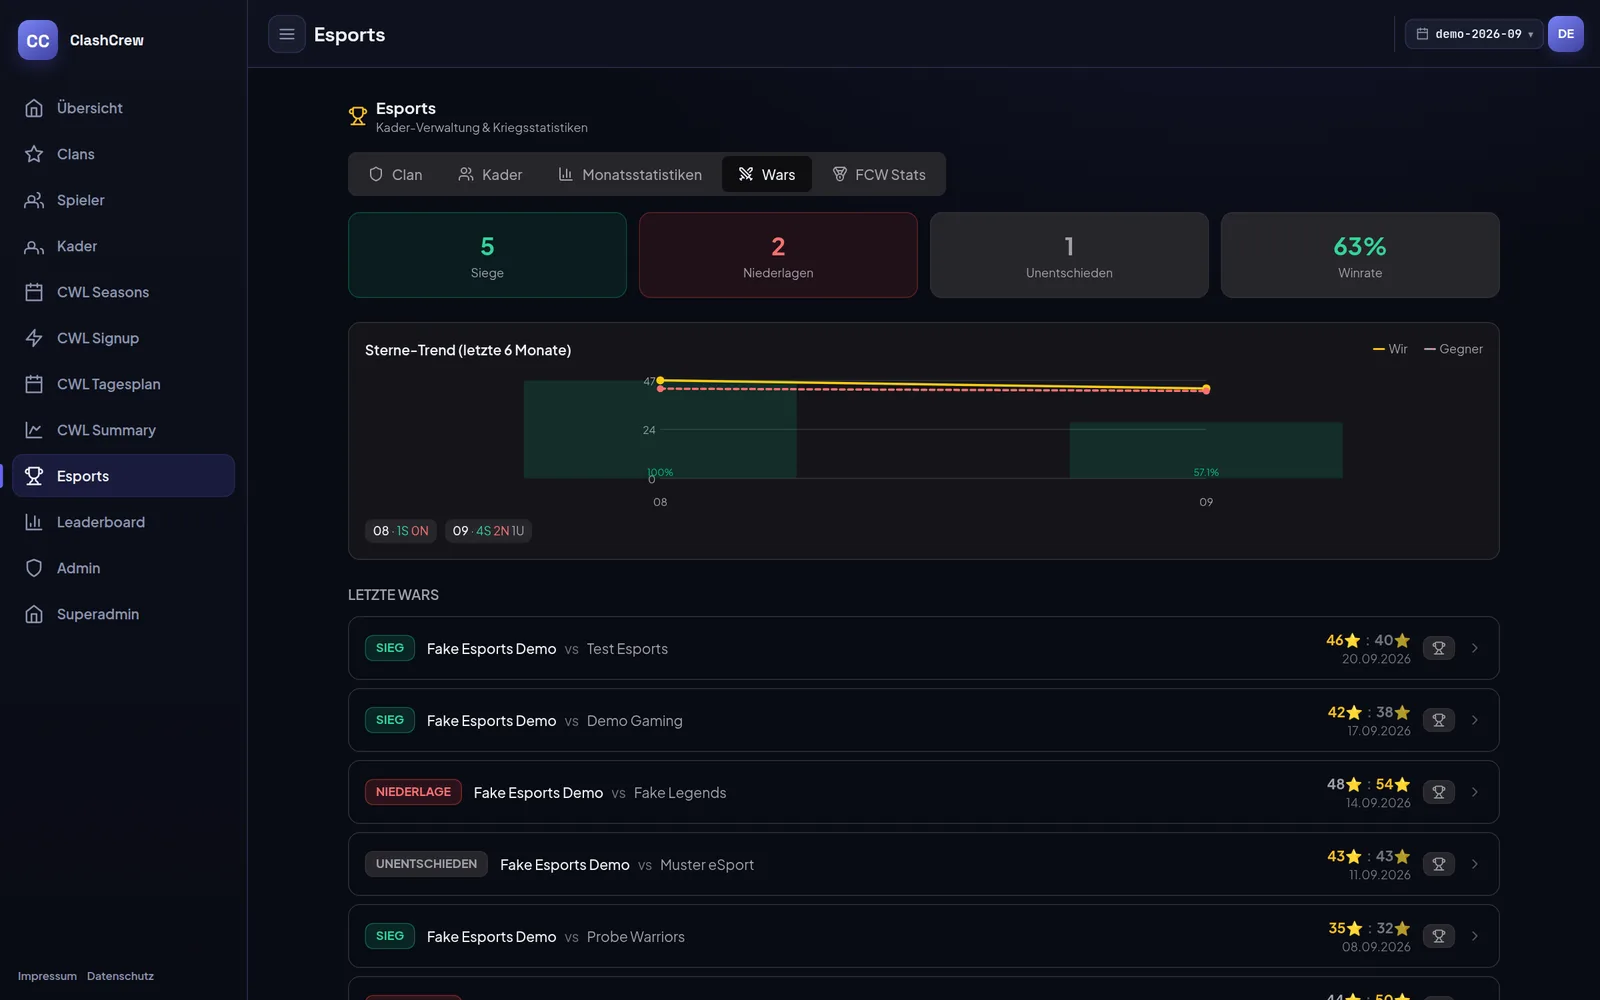Click the CWL Summary chart icon
Image resolution: width=1600 pixels, height=1000 pixels.
pos(34,430)
